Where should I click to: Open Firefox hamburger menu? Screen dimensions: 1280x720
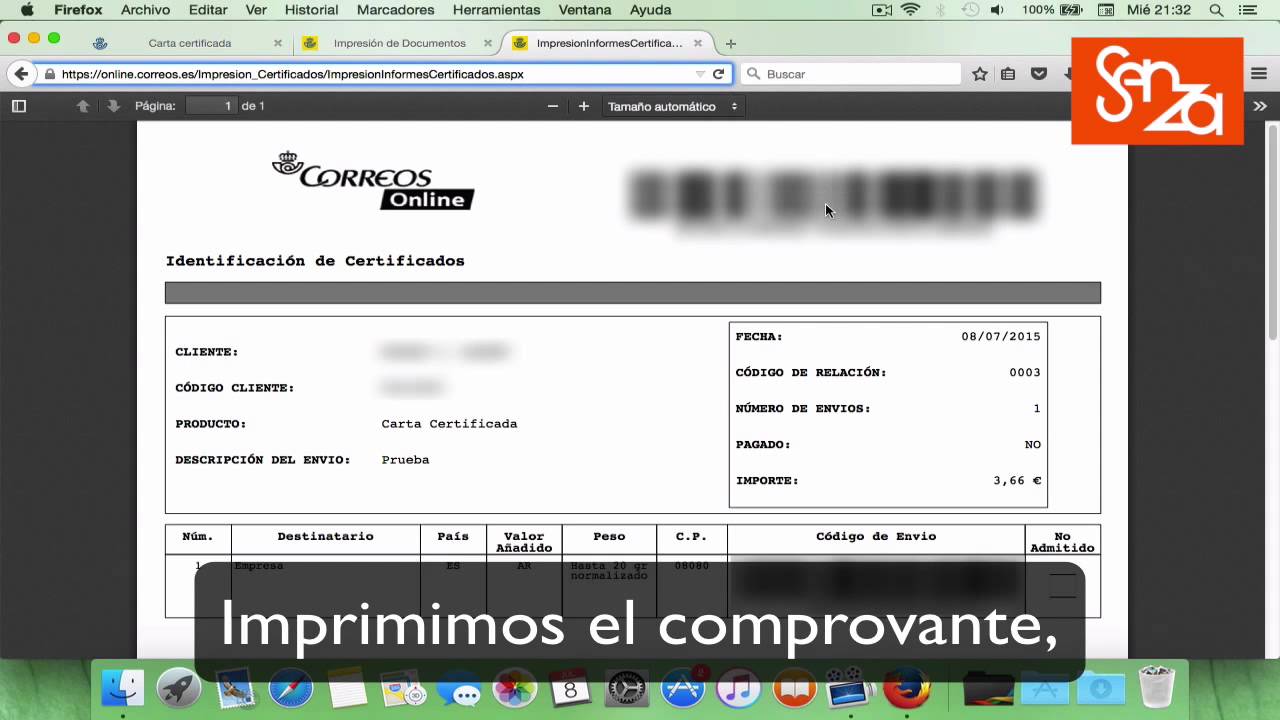click(1259, 74)
